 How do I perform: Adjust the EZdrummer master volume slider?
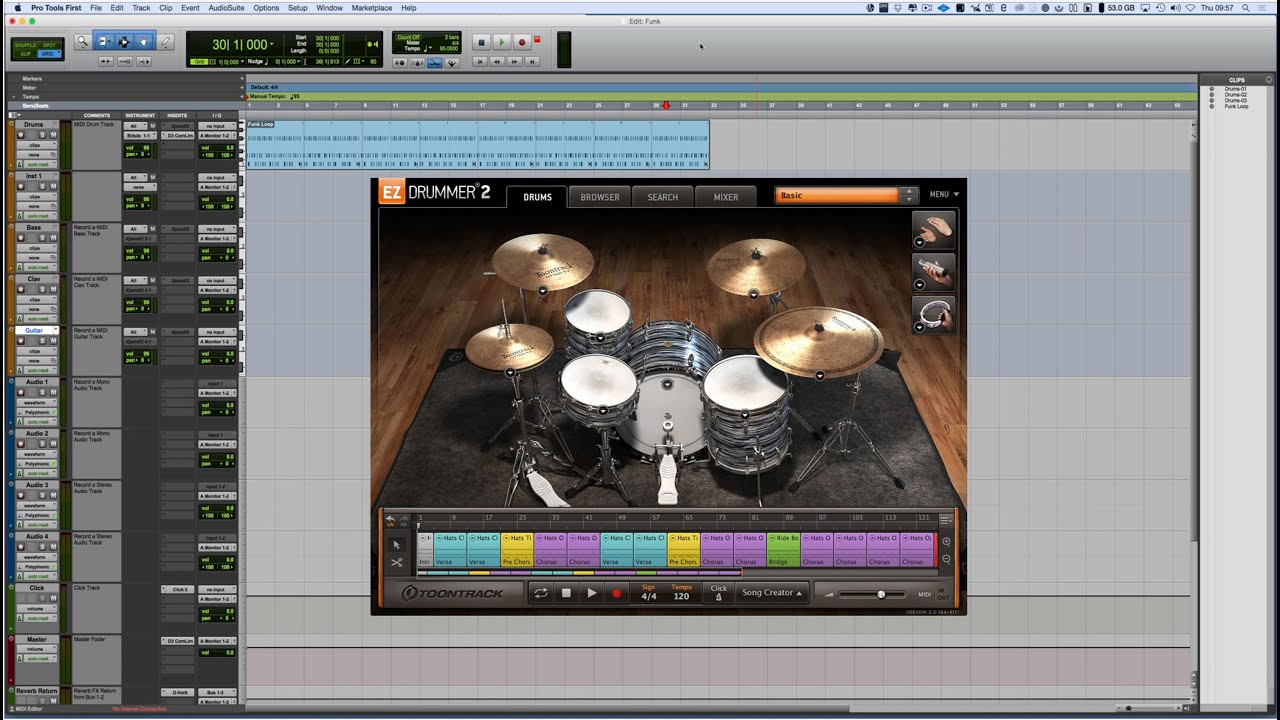(x=881, y=594)
